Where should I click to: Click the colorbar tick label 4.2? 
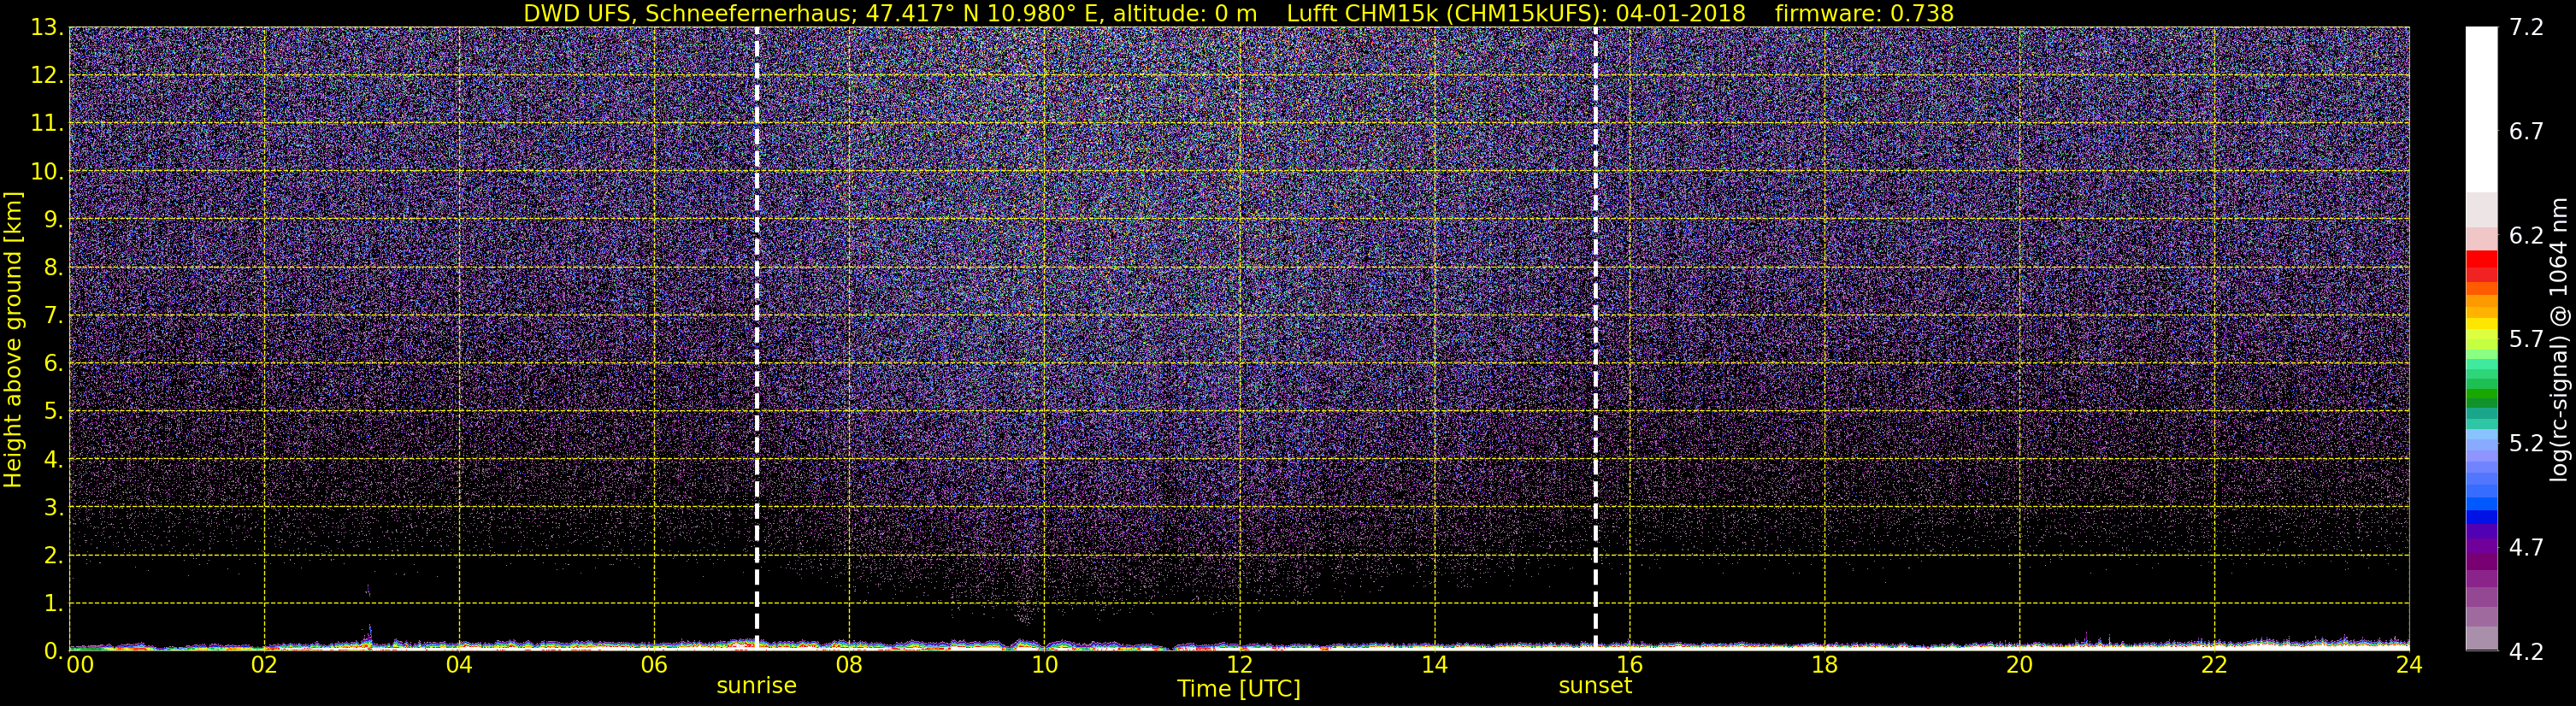(x=2526, y=652)
